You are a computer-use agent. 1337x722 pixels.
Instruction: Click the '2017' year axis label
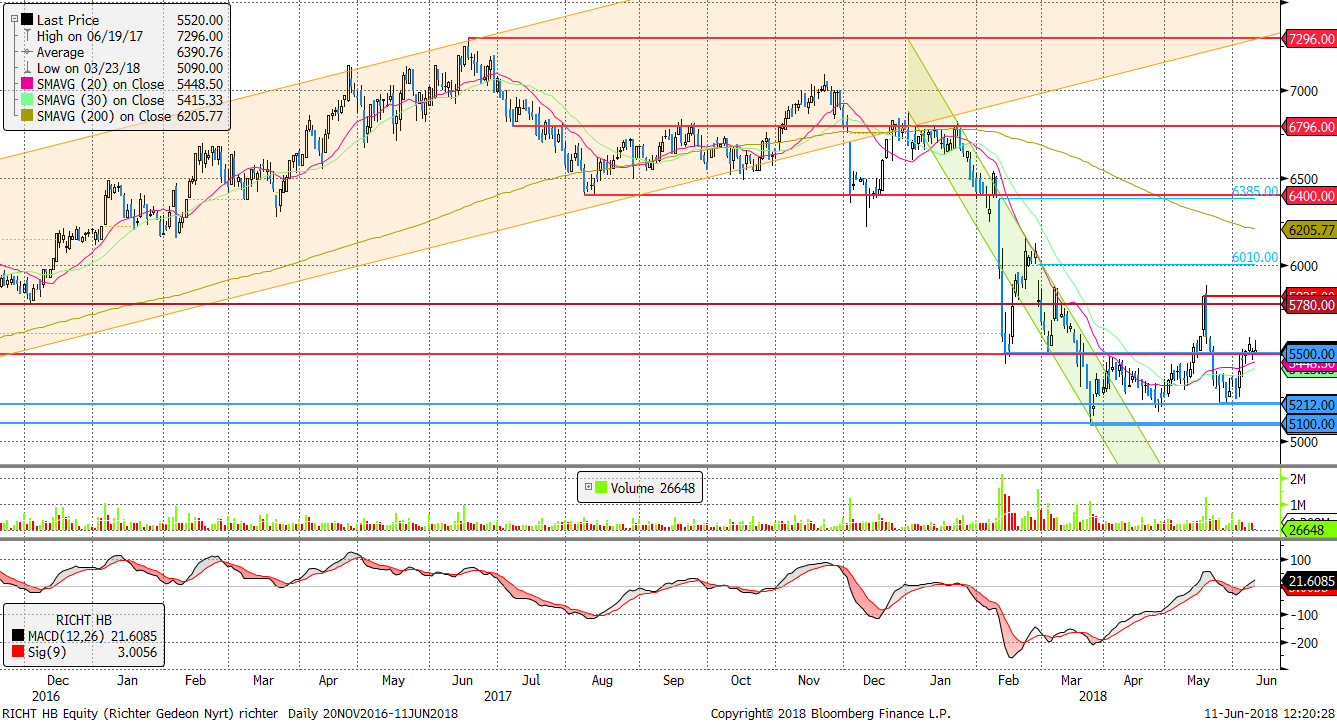click(497, 694)
